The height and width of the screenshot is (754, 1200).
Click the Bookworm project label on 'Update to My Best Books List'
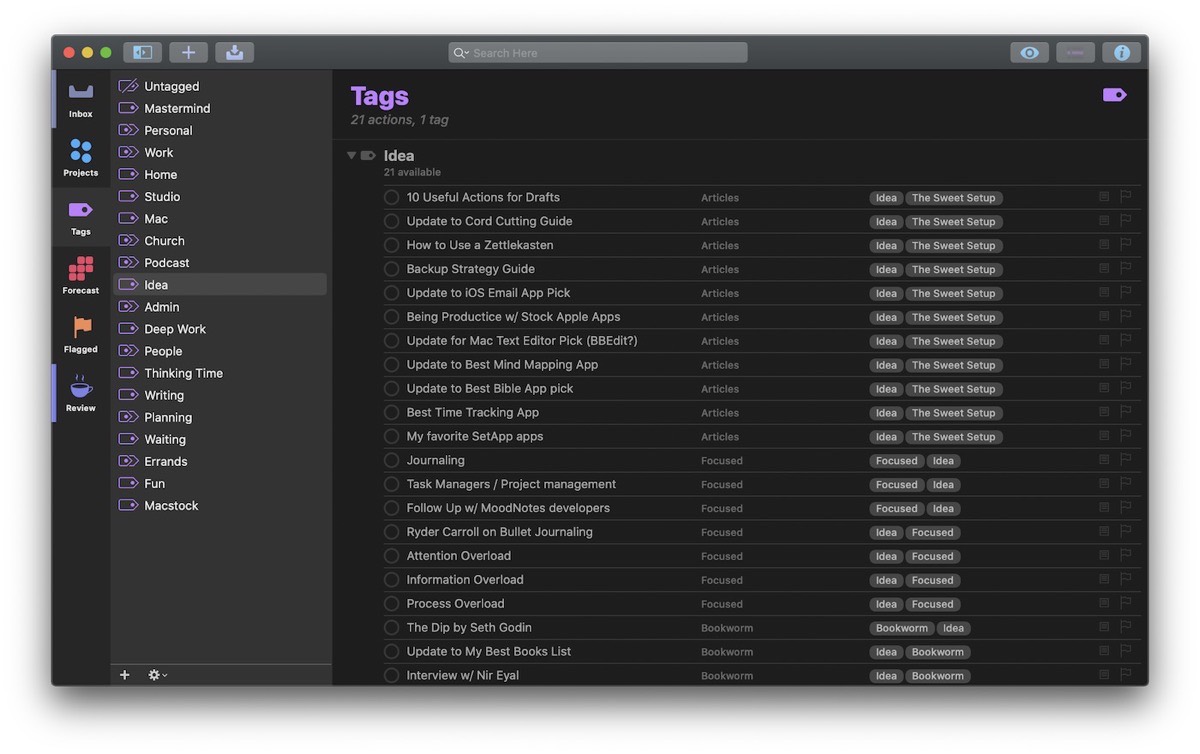point(727,652)
